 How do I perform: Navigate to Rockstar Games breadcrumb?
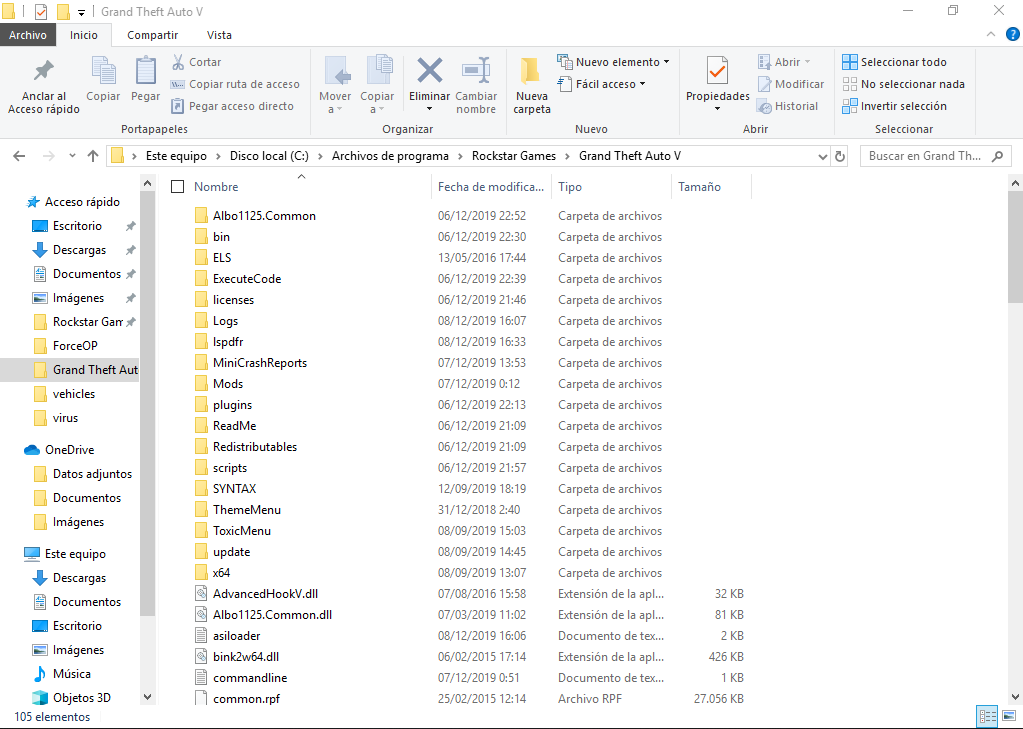[x=514, y=156]
